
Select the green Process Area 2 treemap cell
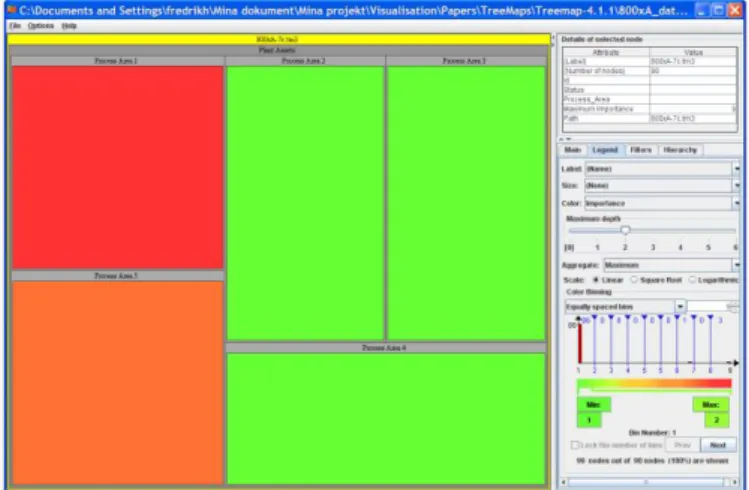(305, 203)
